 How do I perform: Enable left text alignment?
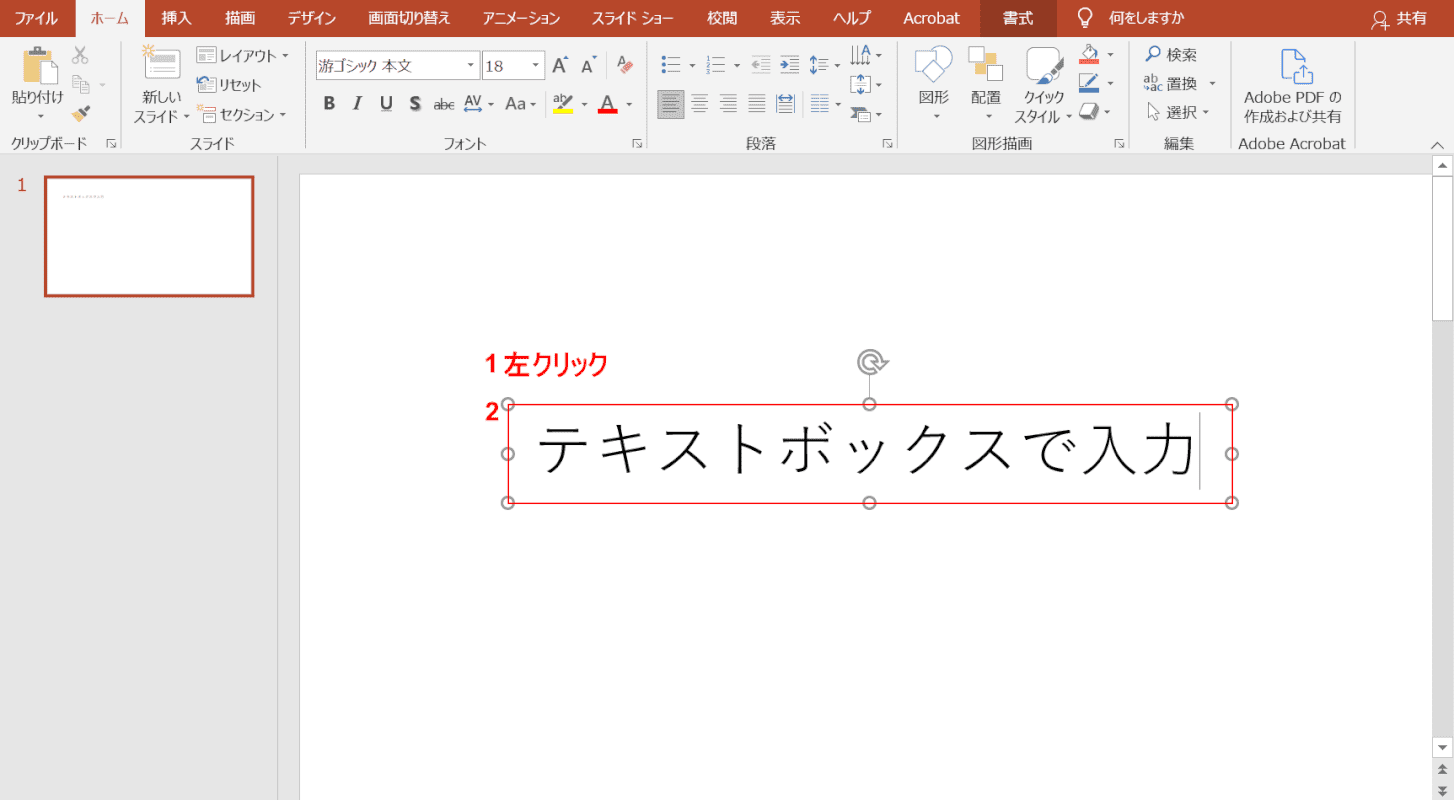point(671,103)
